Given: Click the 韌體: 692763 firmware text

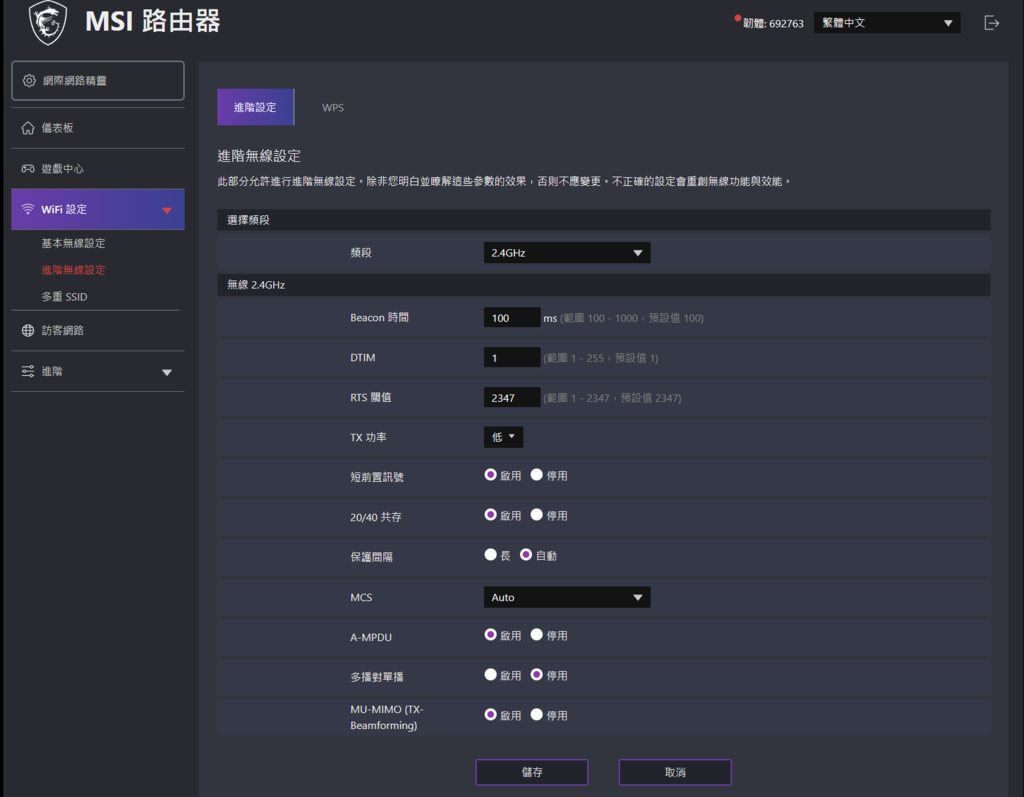Looking at the screenshot, I should (x=773, y=24).
